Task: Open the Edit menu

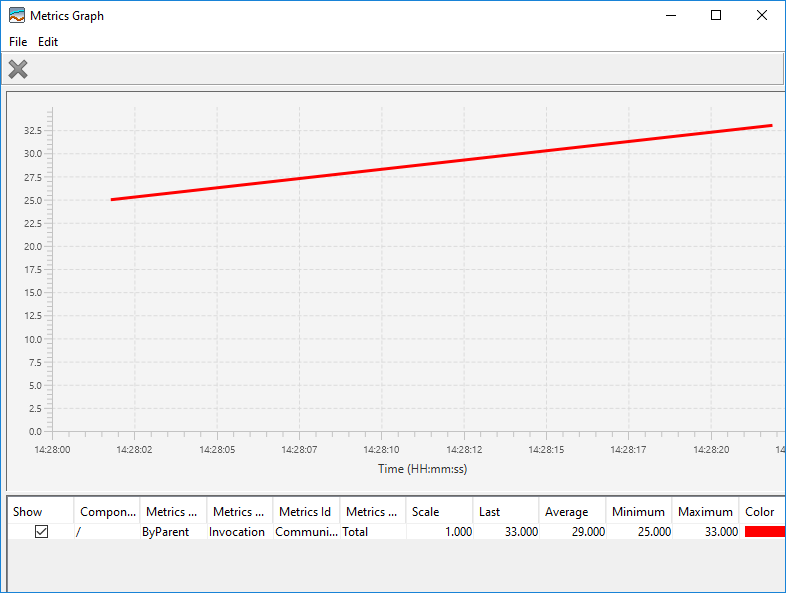Action: tap(48, 42)
